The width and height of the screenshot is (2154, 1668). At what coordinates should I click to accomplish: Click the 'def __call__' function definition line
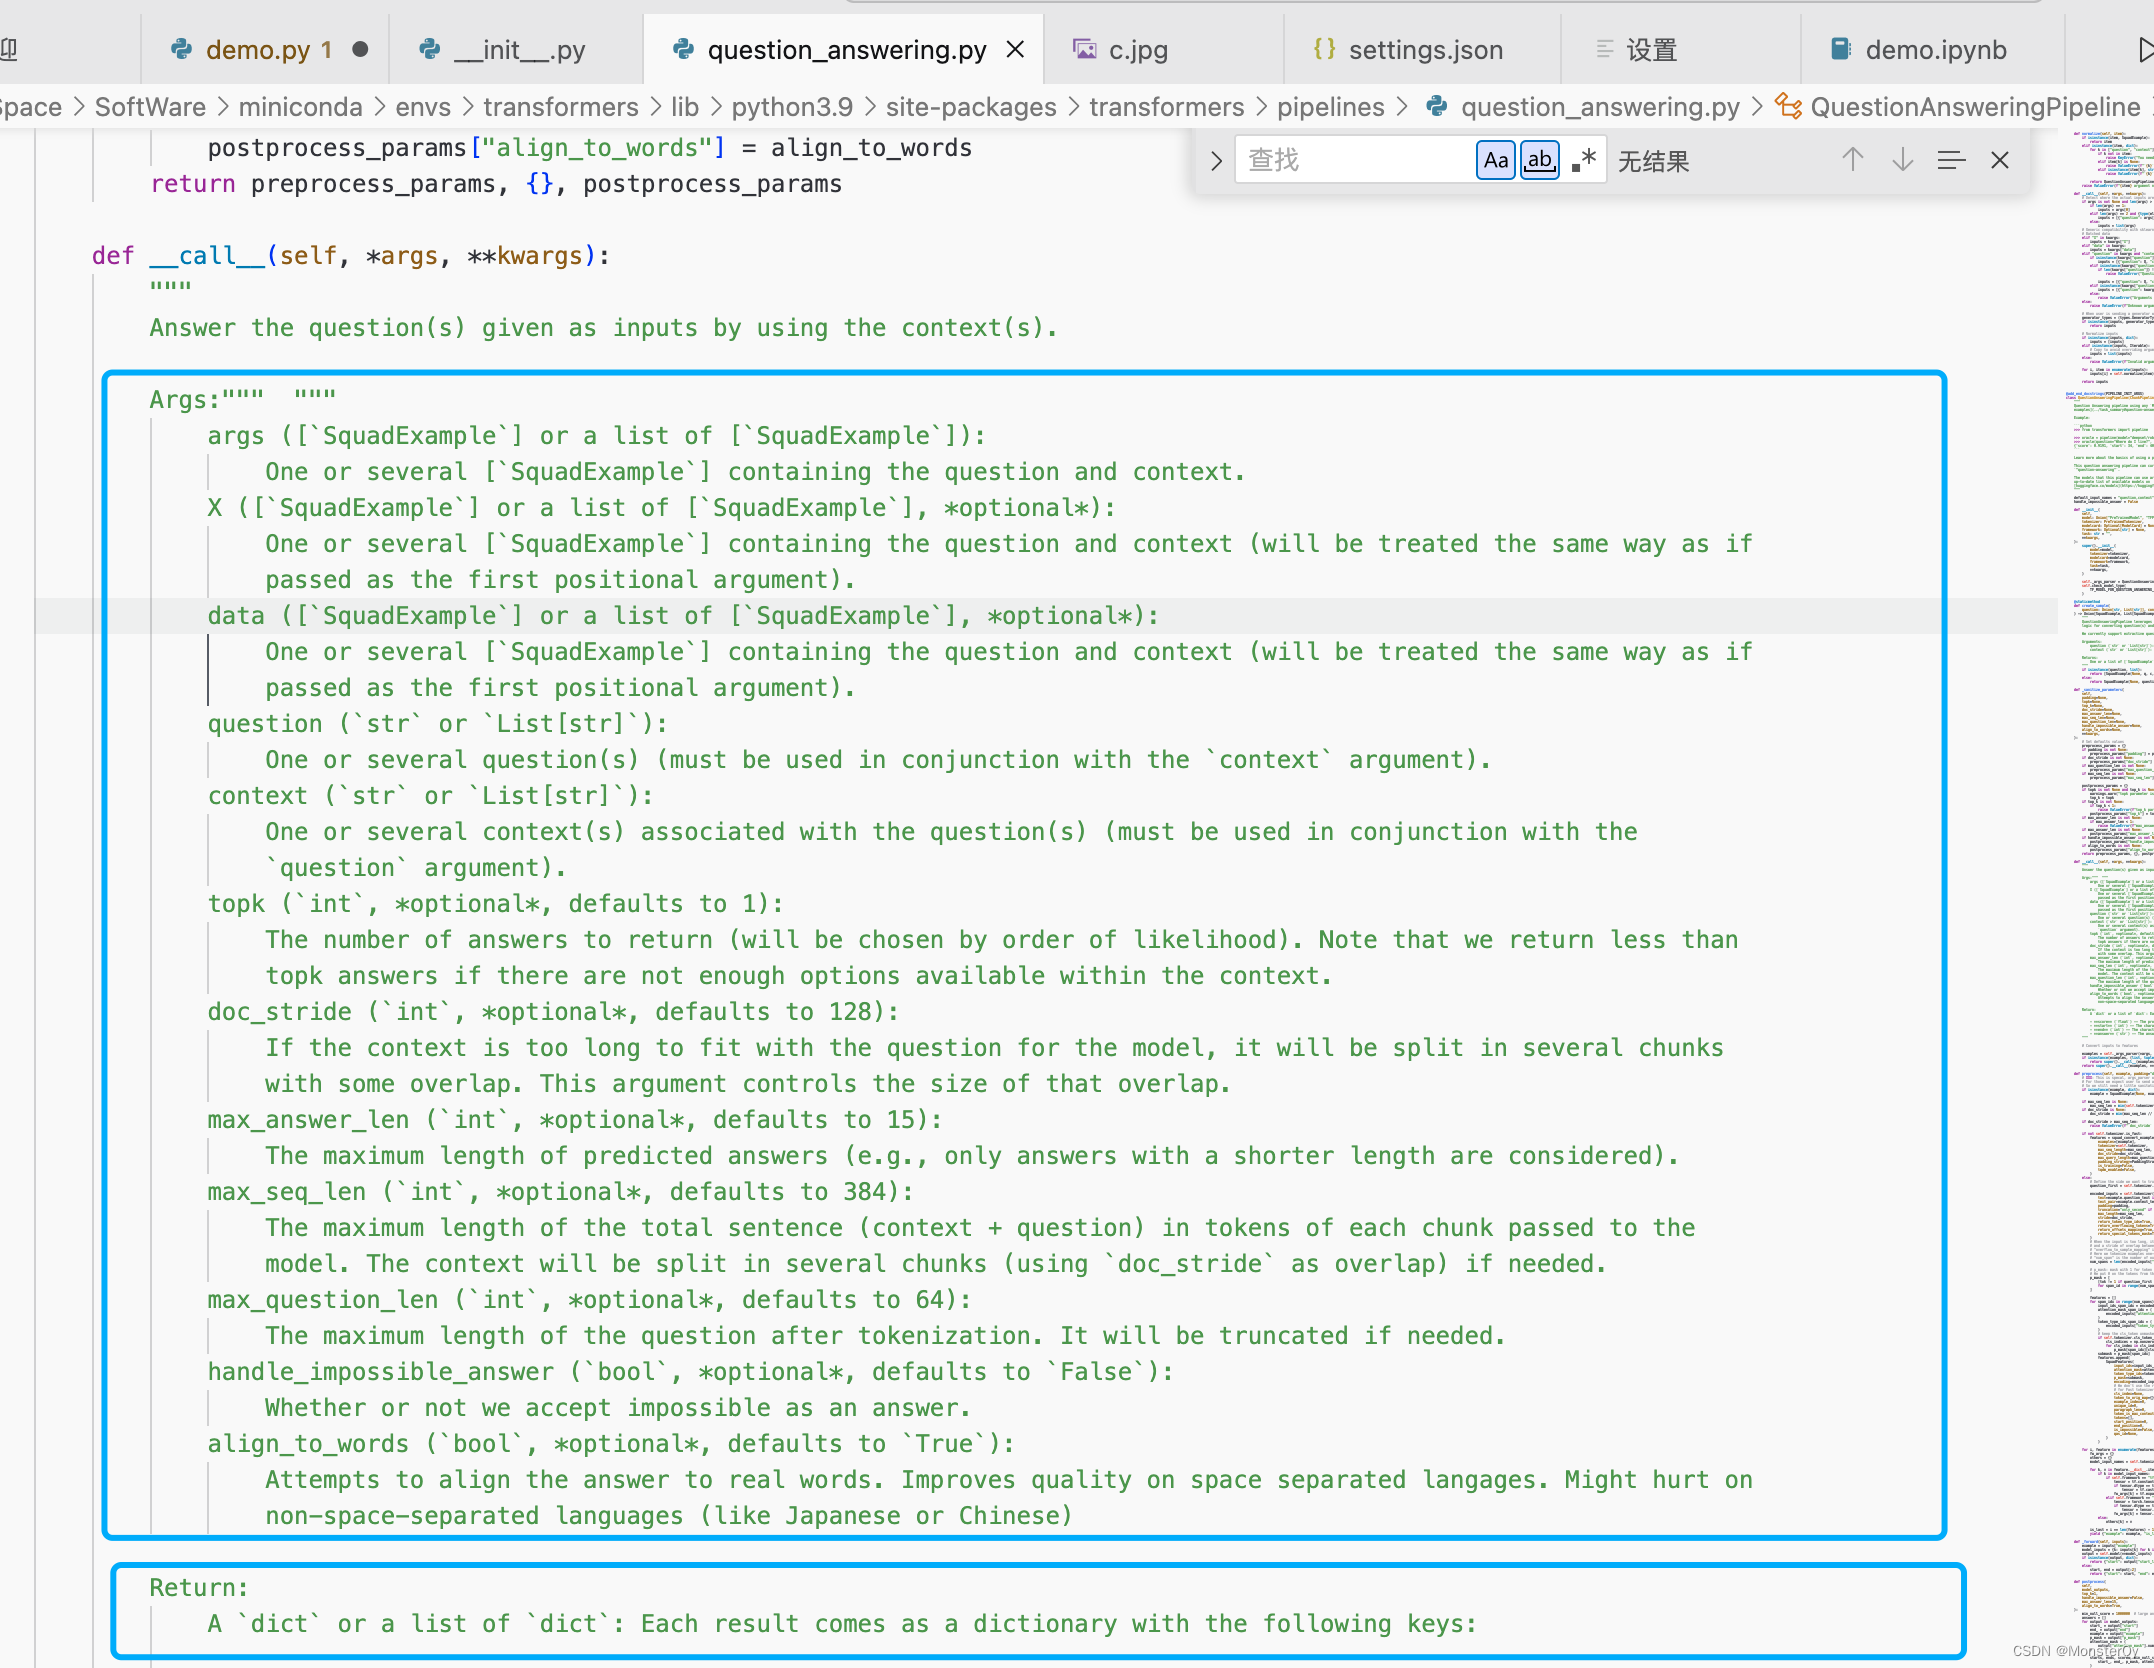350,256
